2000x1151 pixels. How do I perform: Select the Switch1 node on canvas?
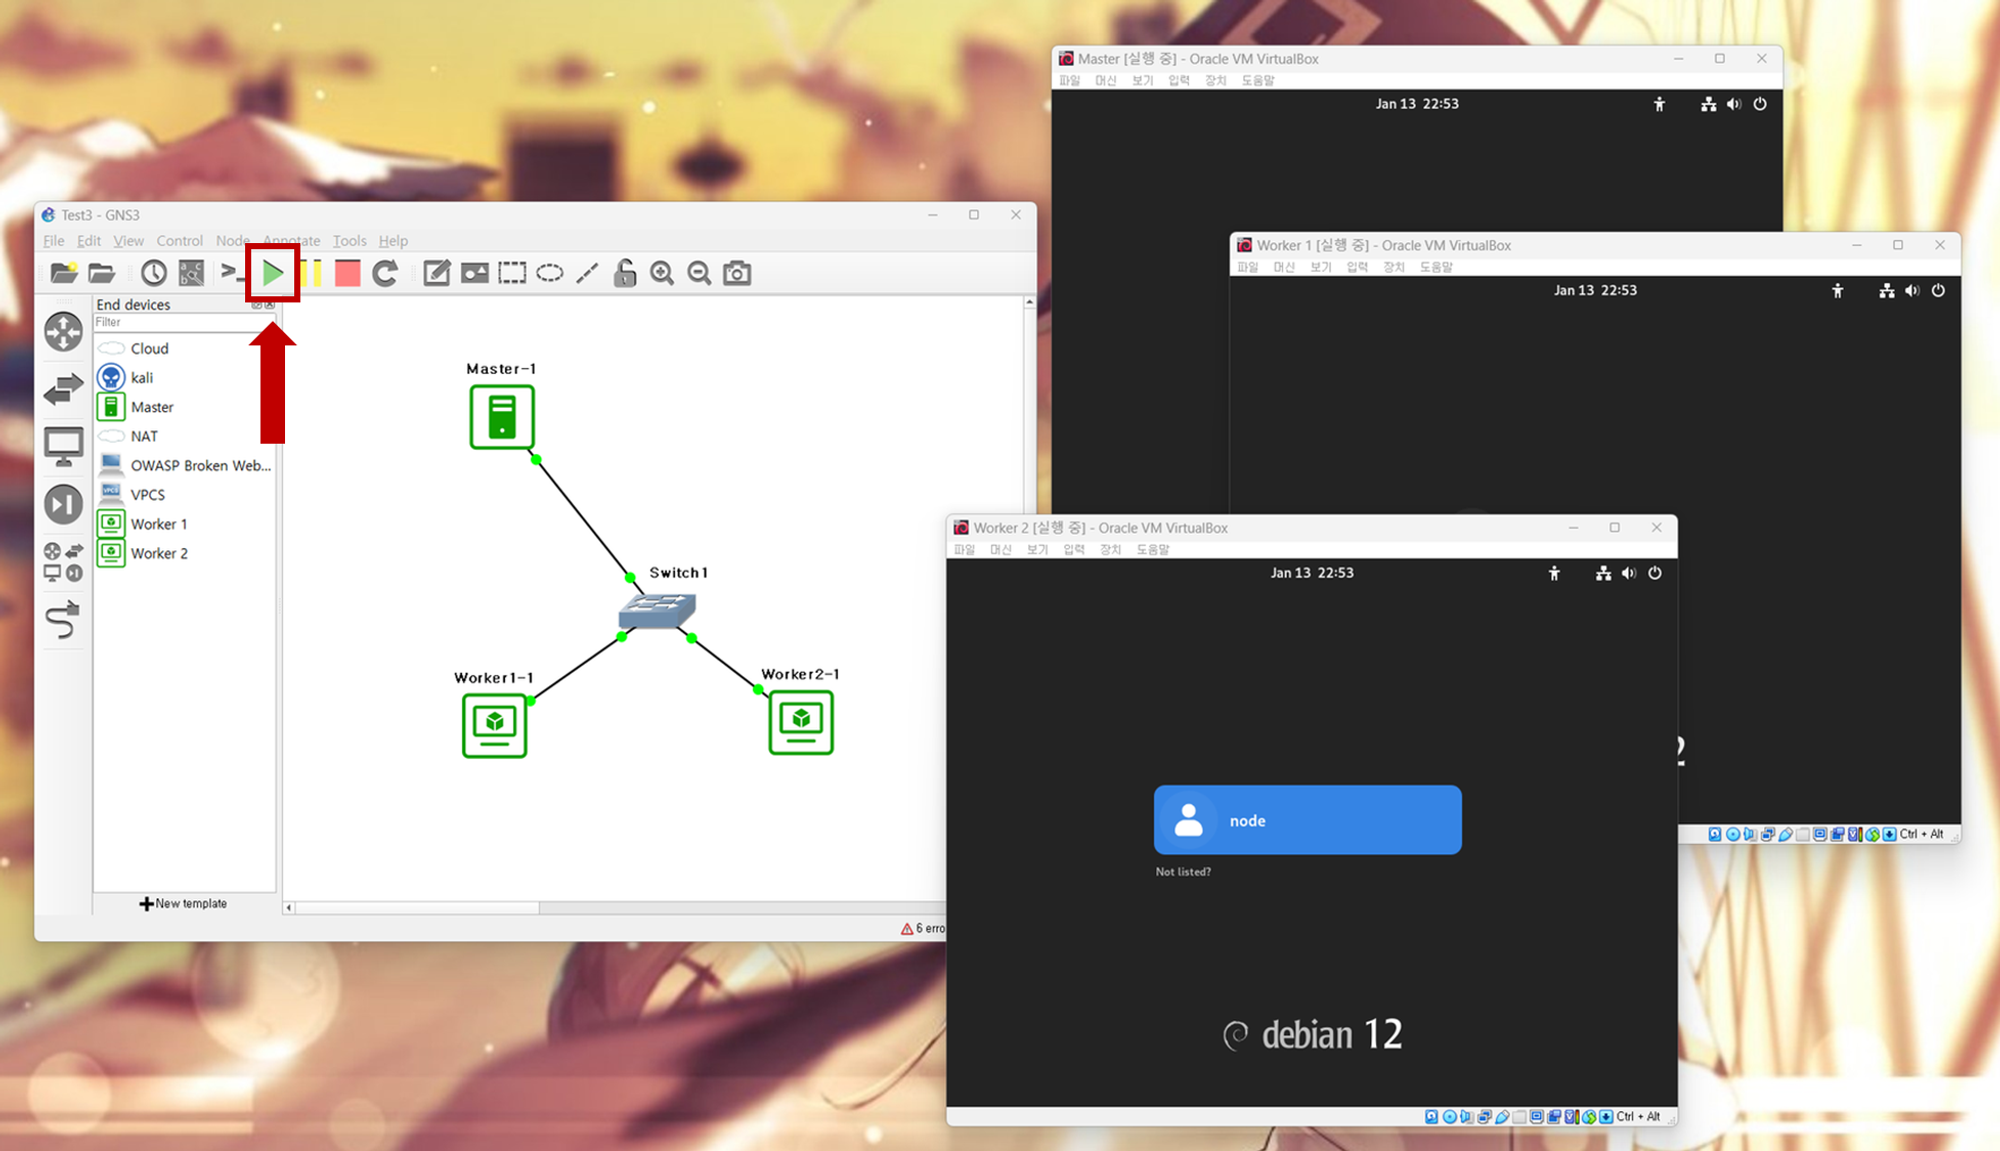[657, 609]
